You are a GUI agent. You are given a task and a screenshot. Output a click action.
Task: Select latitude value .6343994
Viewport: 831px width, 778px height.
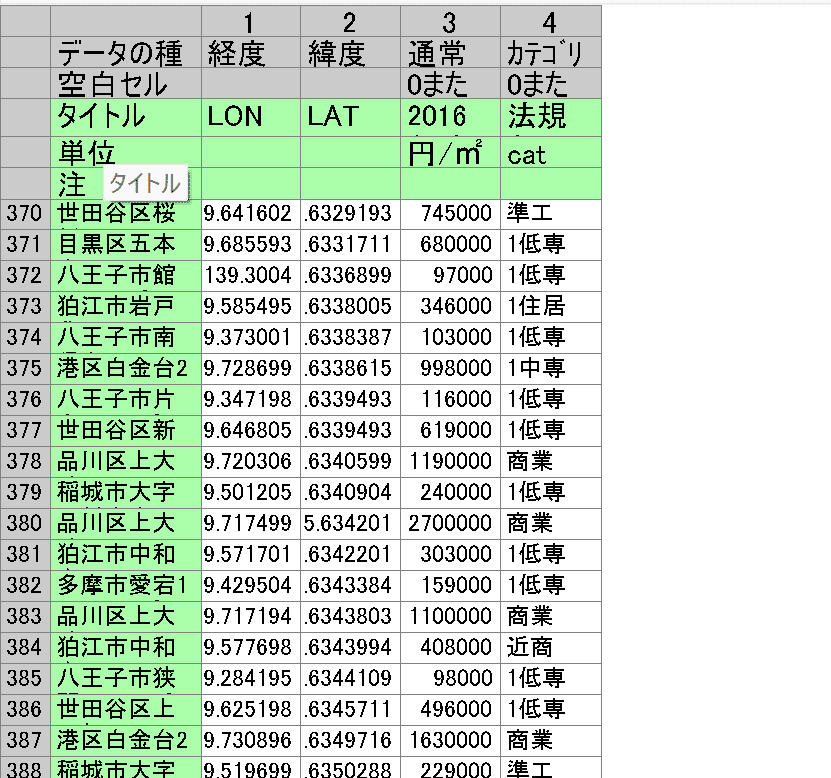(350, 648)
